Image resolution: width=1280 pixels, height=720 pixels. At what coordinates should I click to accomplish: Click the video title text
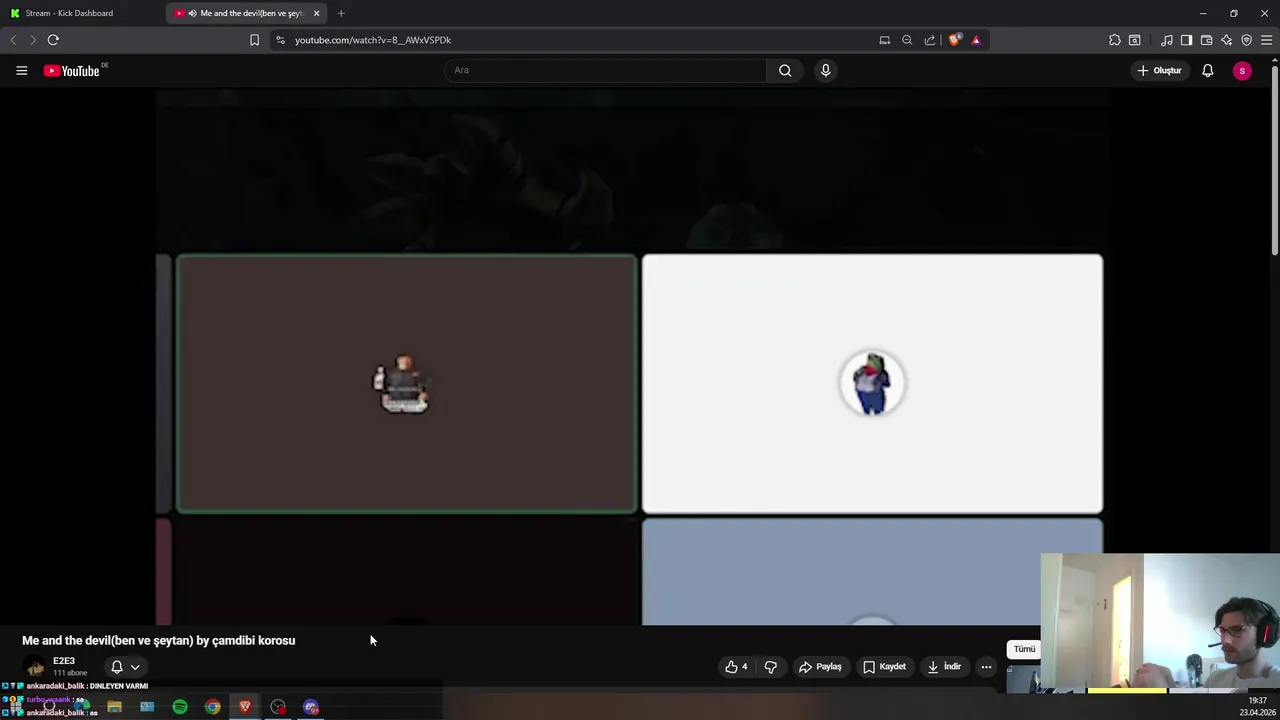pos(159,640)
